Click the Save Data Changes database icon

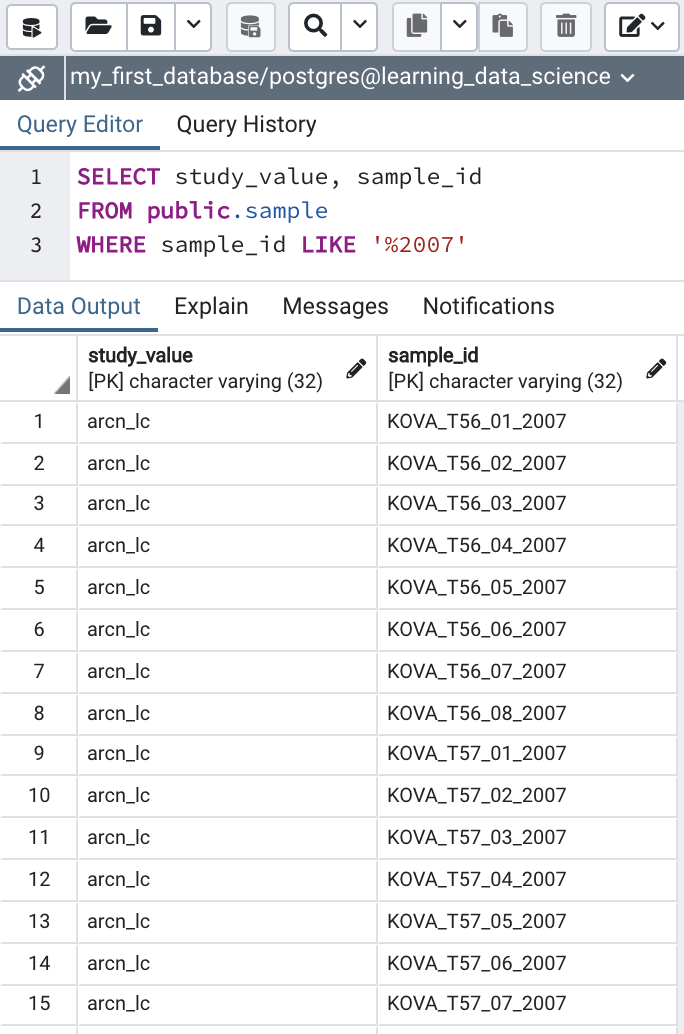point(251,26)
